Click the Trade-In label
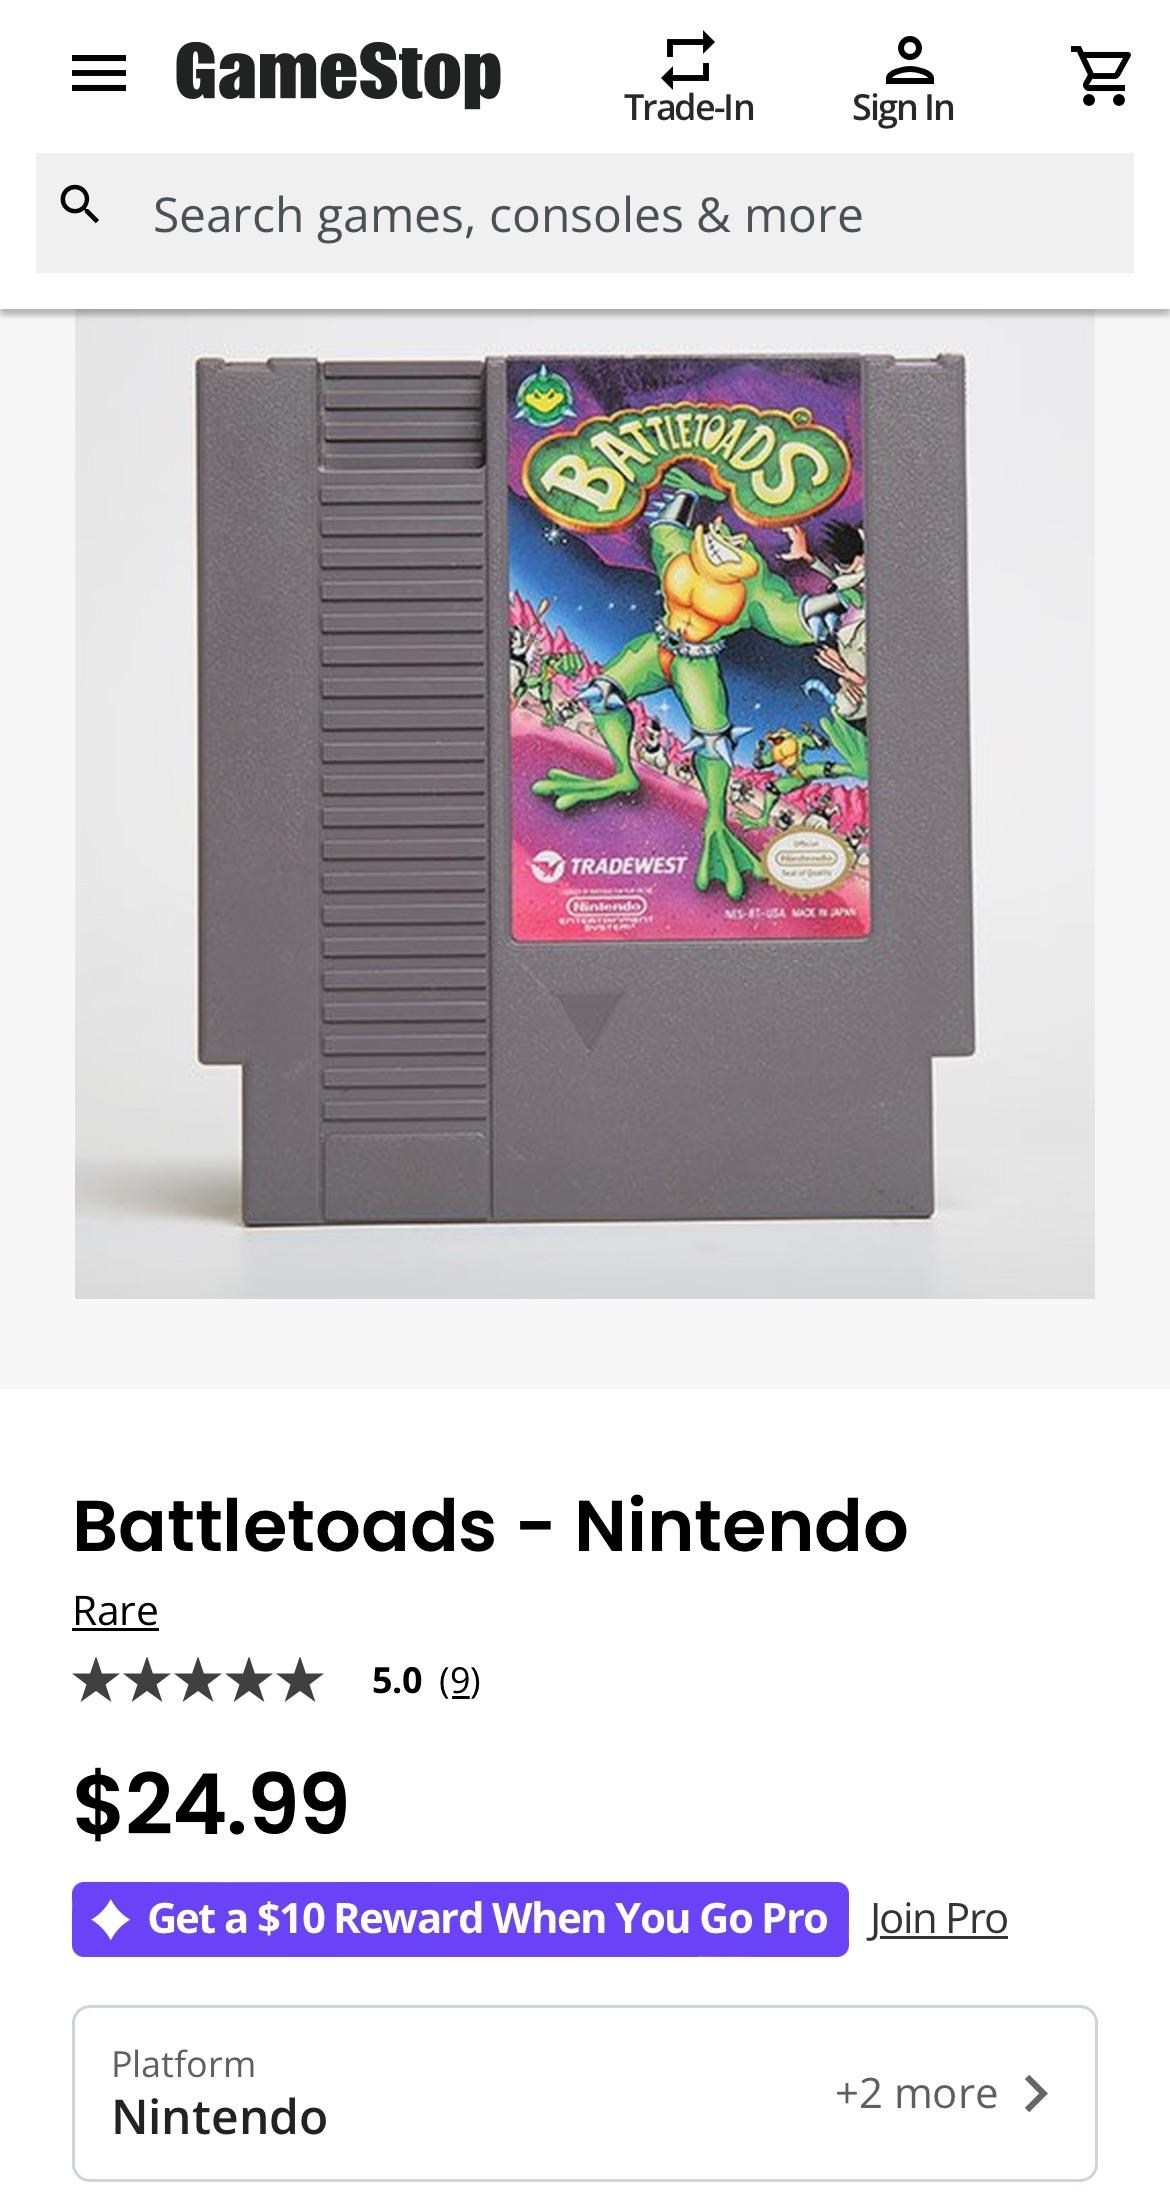The image size is (1170, 2211). click(x=689, y=108)
